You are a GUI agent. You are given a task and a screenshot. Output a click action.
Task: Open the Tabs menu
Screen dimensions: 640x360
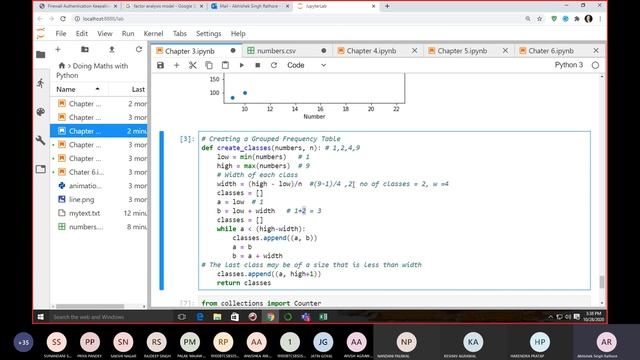(x=179, y=33)
